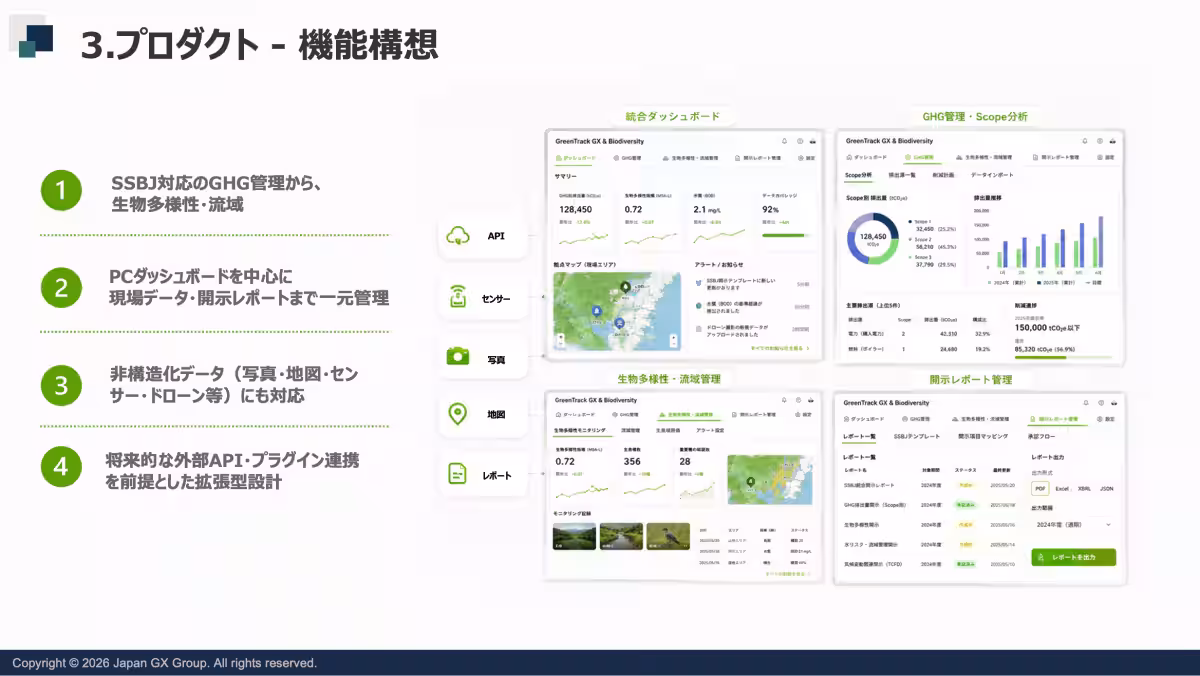Click the API cloud icon
This screenshot has width=1200, height=676.
[x=458, y=236]
